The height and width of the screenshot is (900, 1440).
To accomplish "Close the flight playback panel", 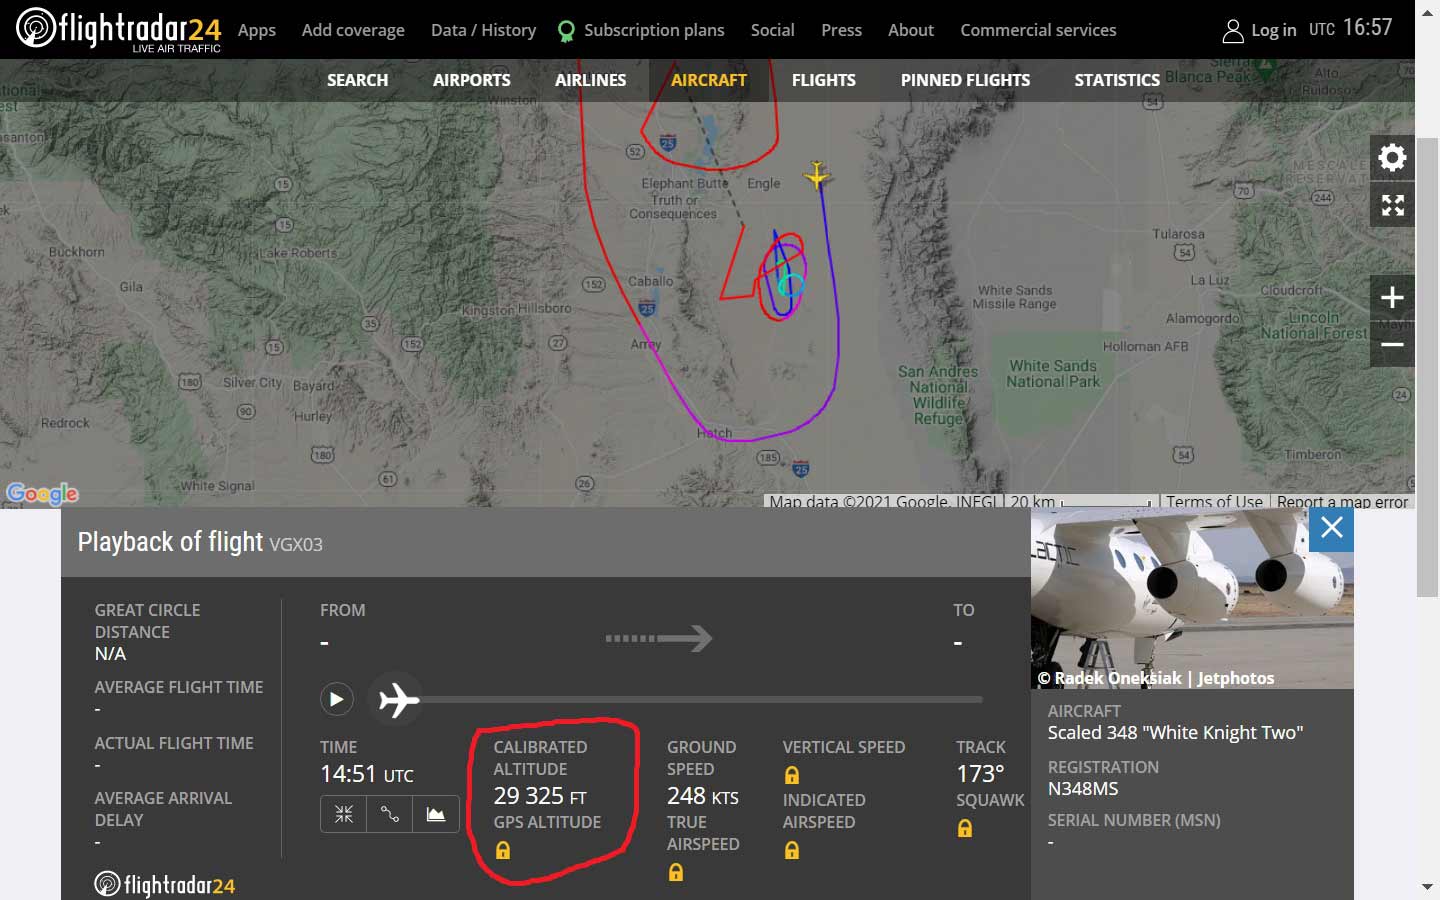I will click(1331, 527).
